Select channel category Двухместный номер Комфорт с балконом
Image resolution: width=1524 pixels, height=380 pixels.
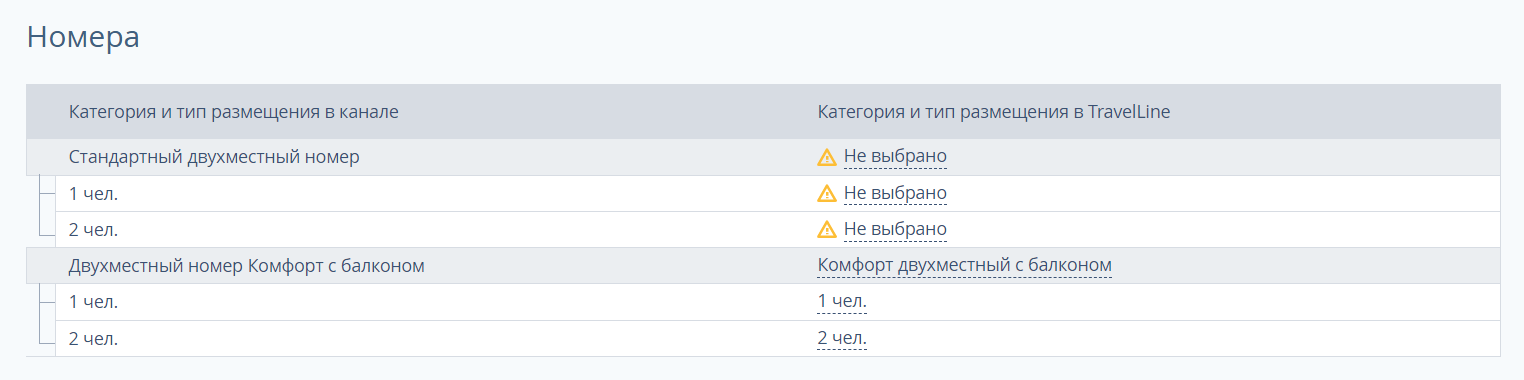coord(247,266)
